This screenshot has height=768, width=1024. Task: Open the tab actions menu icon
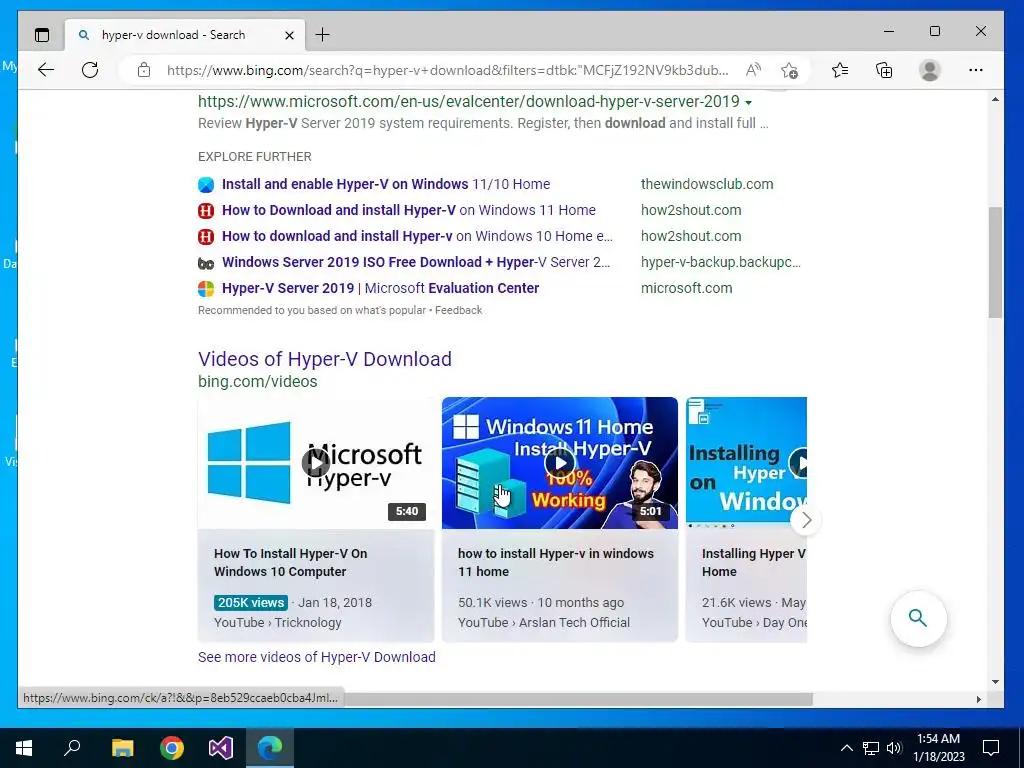tap(42, 35)
